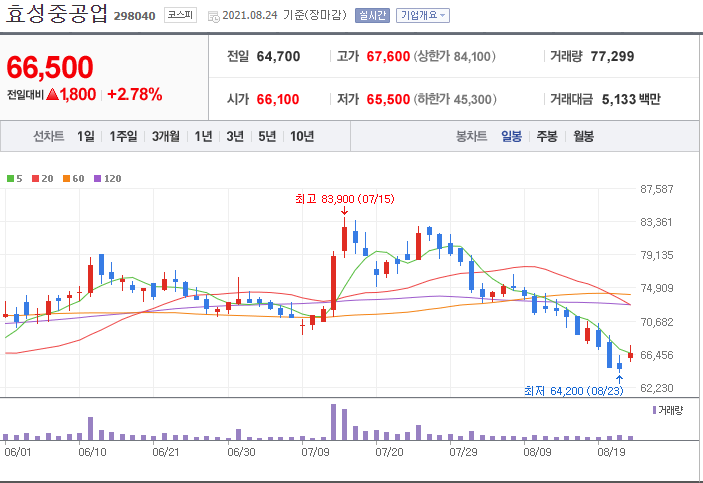Image resolution: width=703 pixels, height=483 pixels.
Task: Click the 거래량 value 77,299
Action: click(612, 57)
